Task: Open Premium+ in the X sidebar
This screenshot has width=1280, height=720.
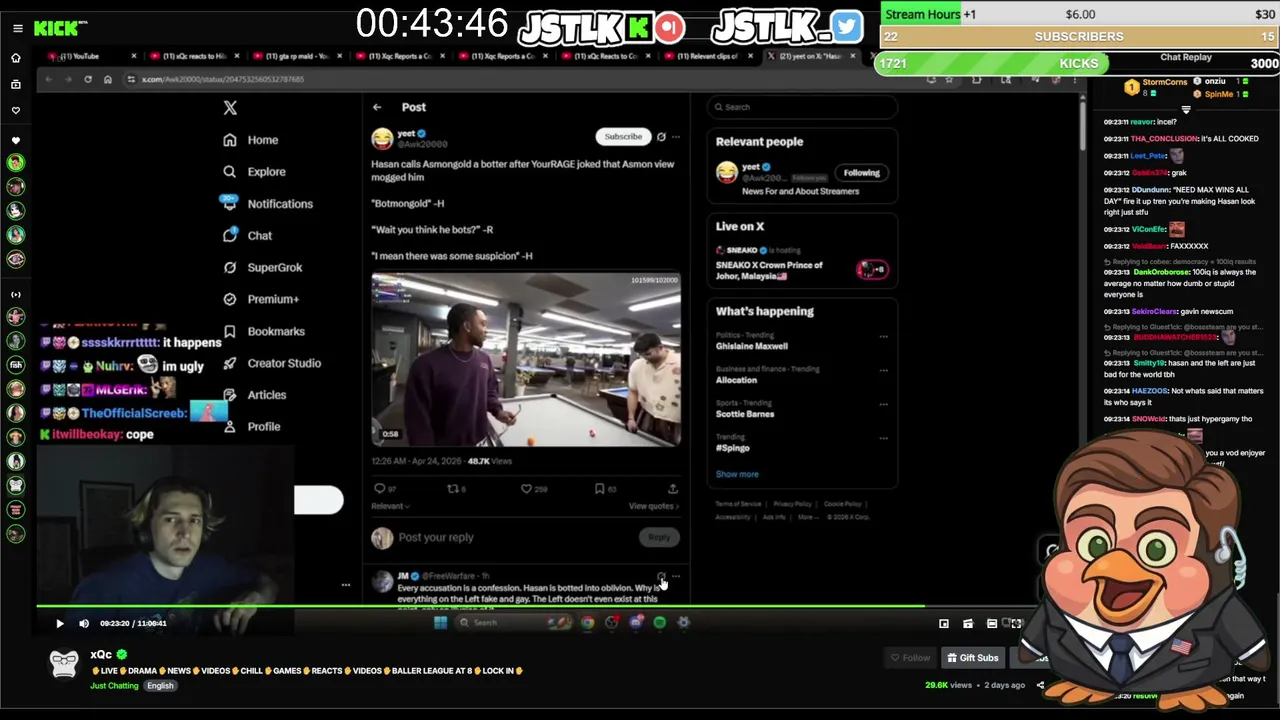Action: tap(262, 299)
